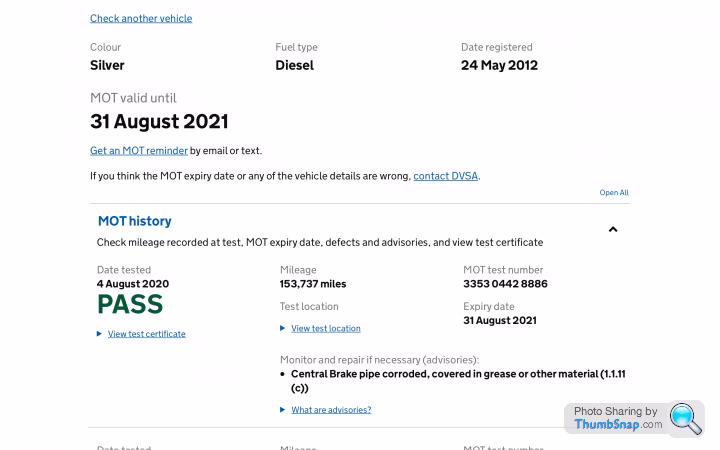Click the large MOT valid until date heading
720x450 pixels.
coord(159,122)
